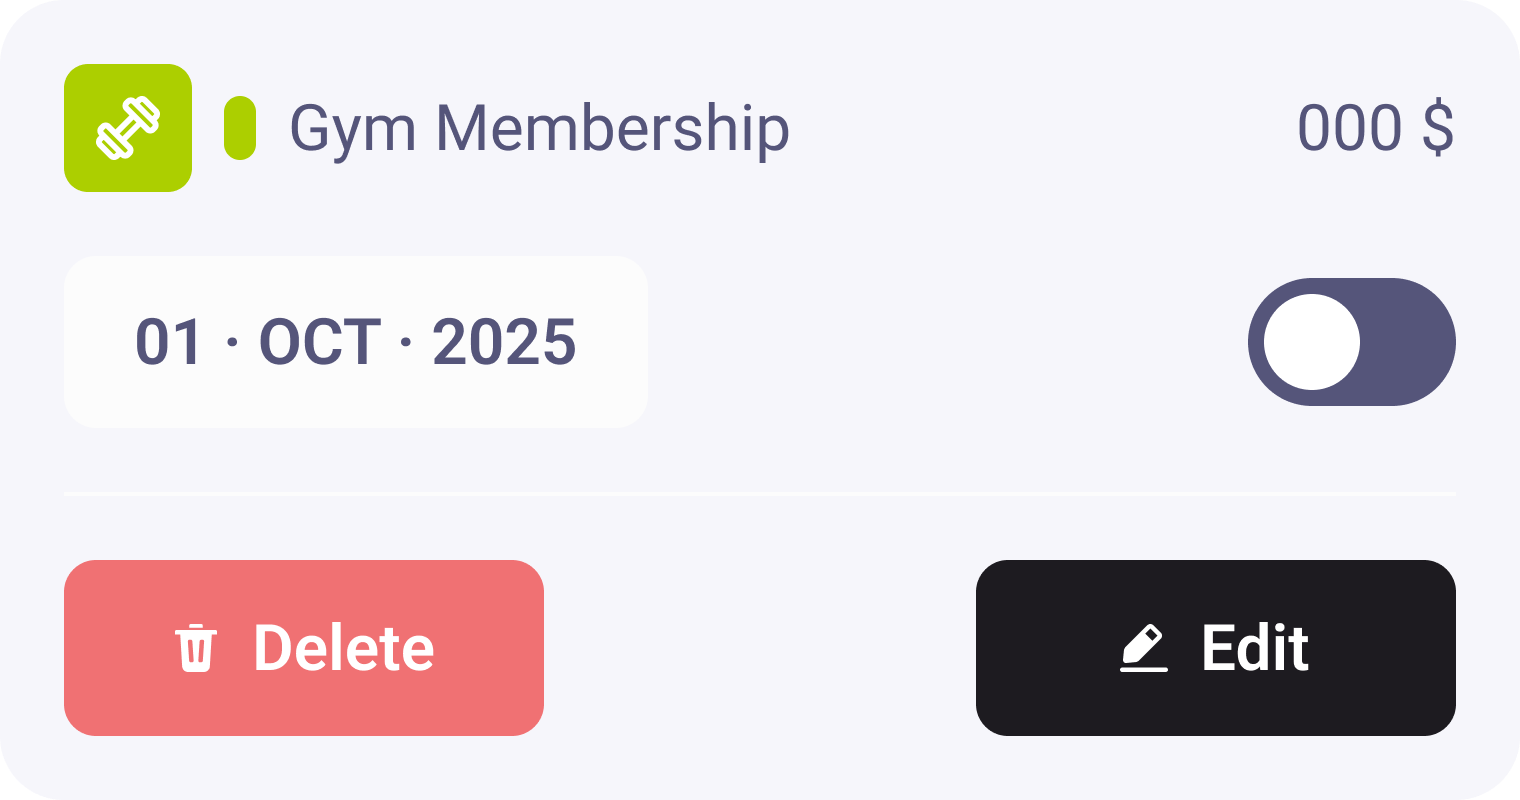The image size is (1520, 800).
Task: Click the Gym Membership title
Action: pos(539,130)
